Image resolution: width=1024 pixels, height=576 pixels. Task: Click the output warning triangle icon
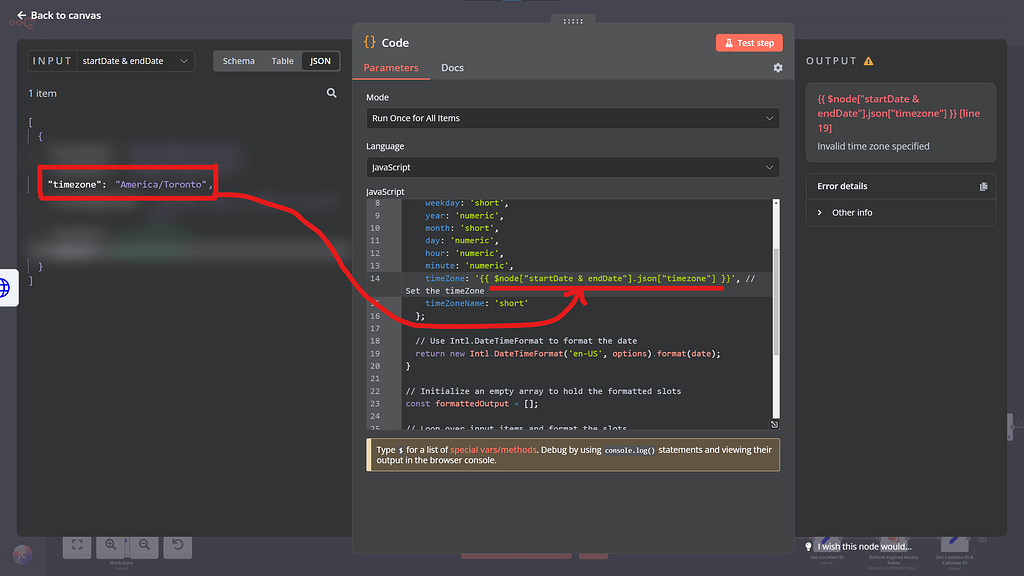868,61
